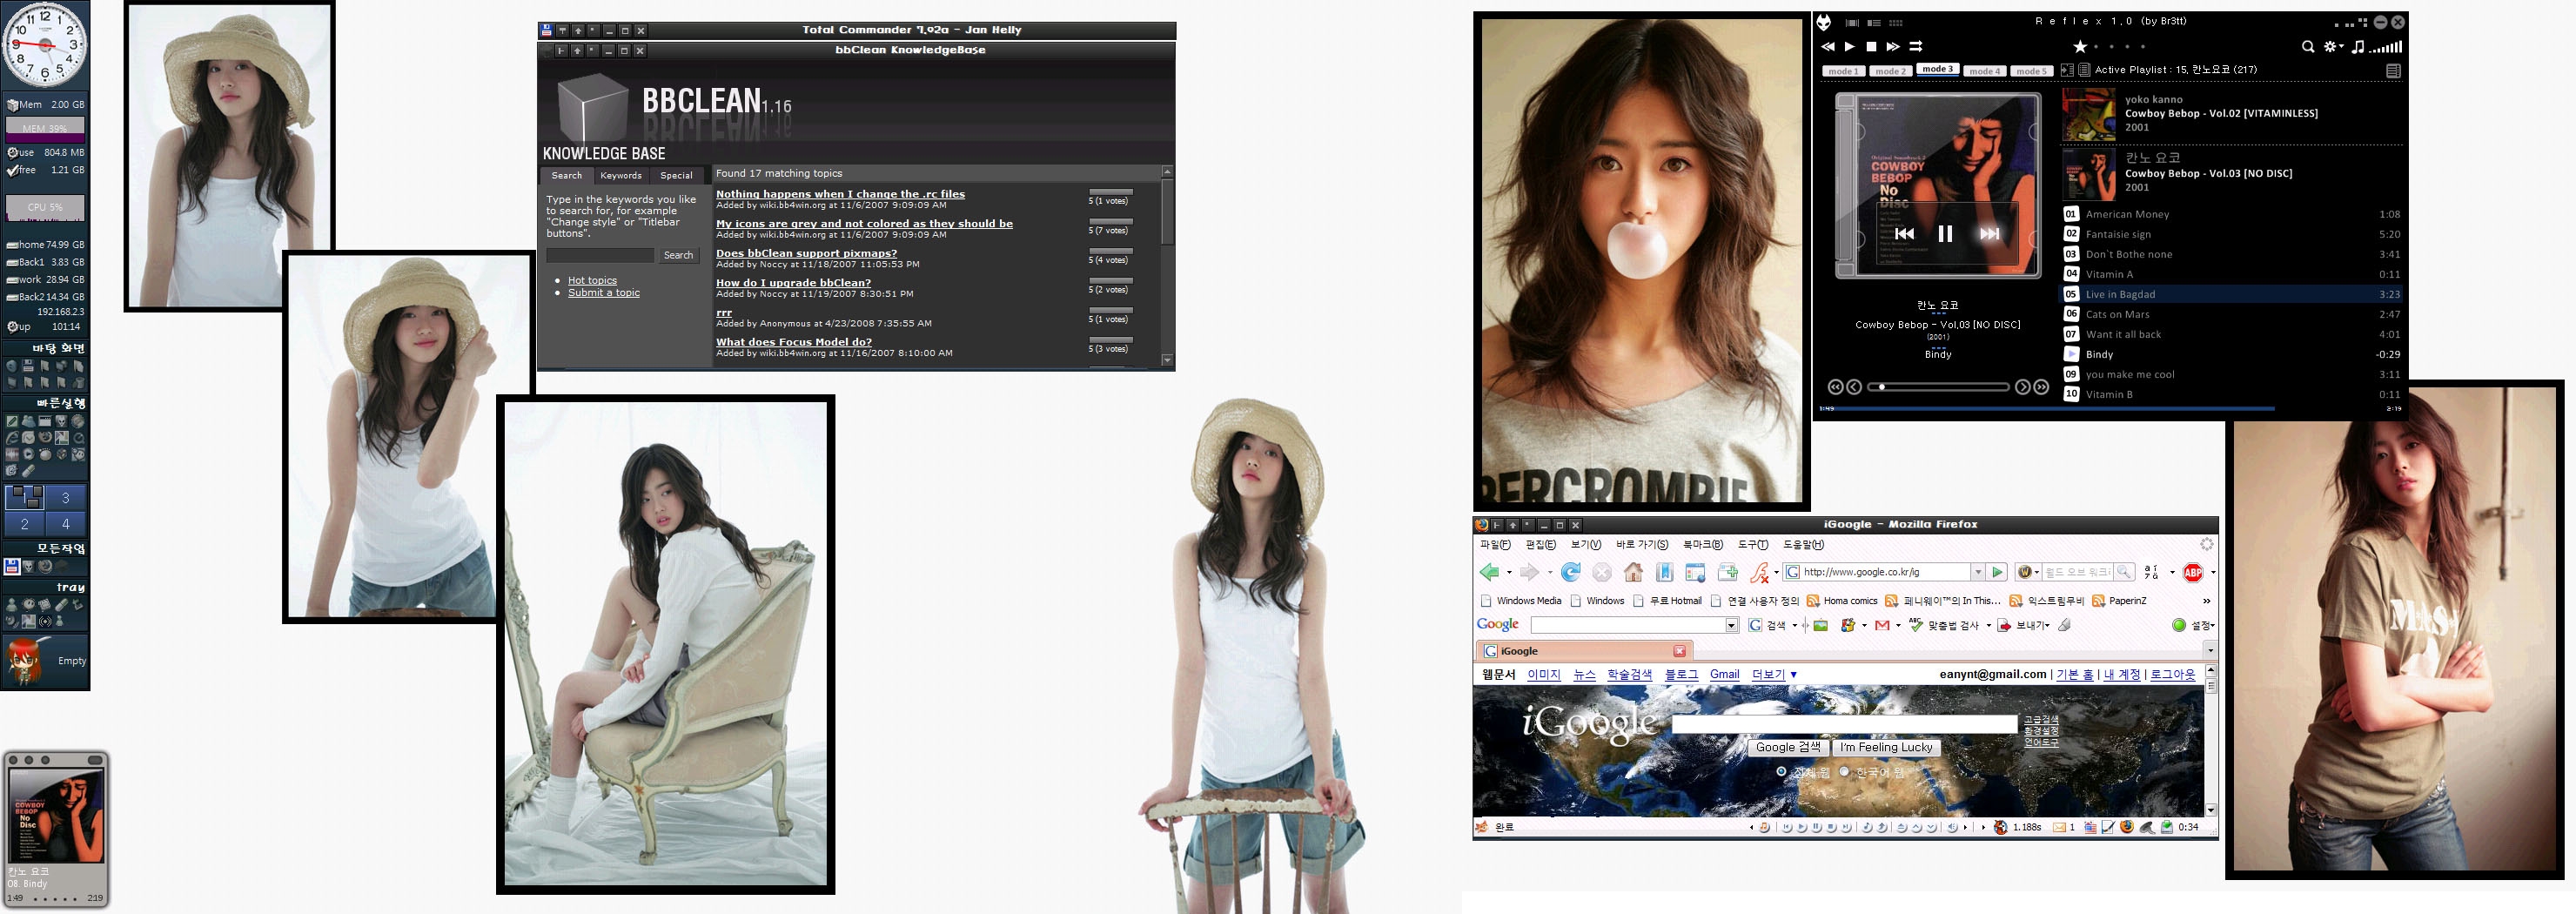Open Firefox tab list dropdown arrow
The height and width of the screenshot is (914, 2576).
pyautogui.click(x=2210, y=650)
